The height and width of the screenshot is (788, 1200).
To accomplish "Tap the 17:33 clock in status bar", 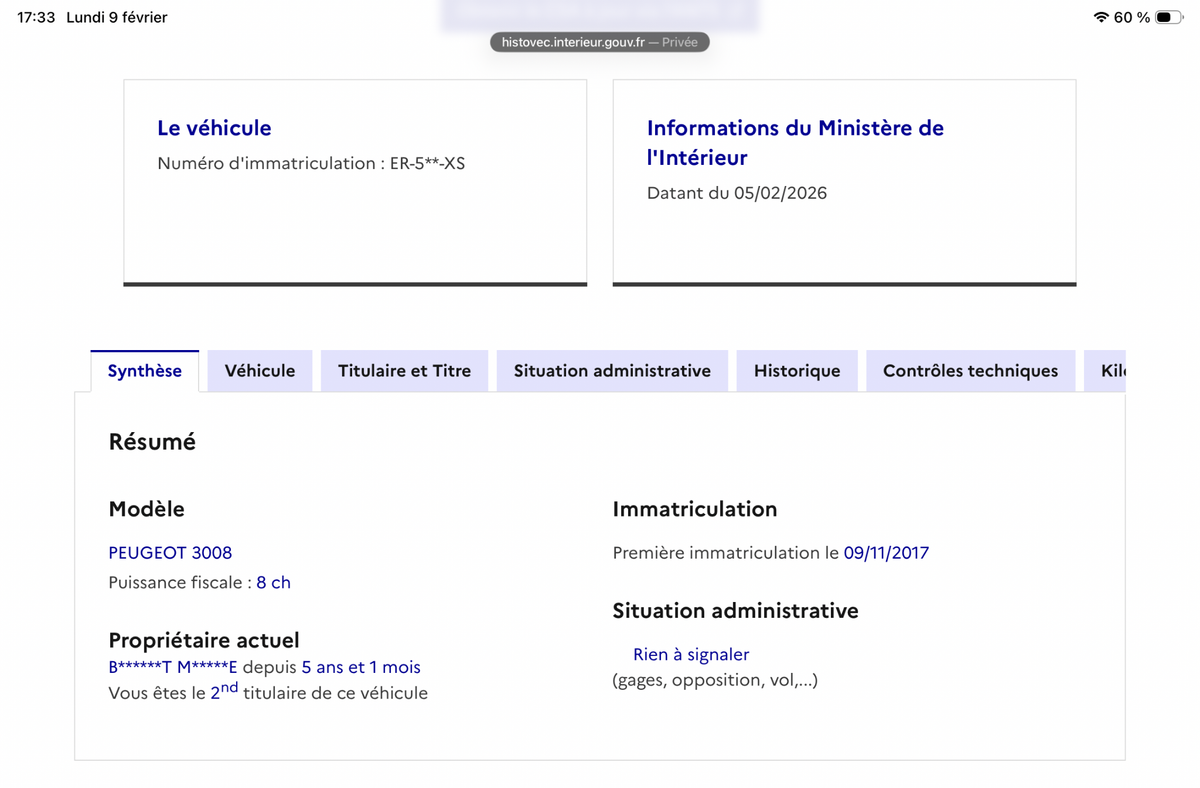I will (36, 17).
